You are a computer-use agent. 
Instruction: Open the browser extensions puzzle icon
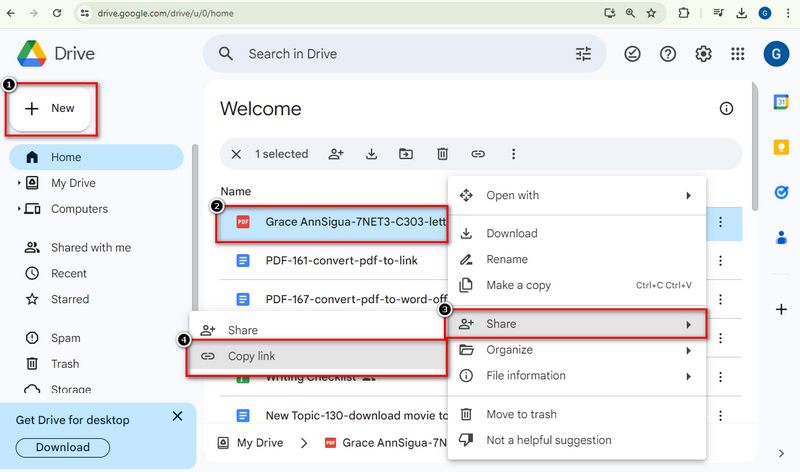point(684,13)
